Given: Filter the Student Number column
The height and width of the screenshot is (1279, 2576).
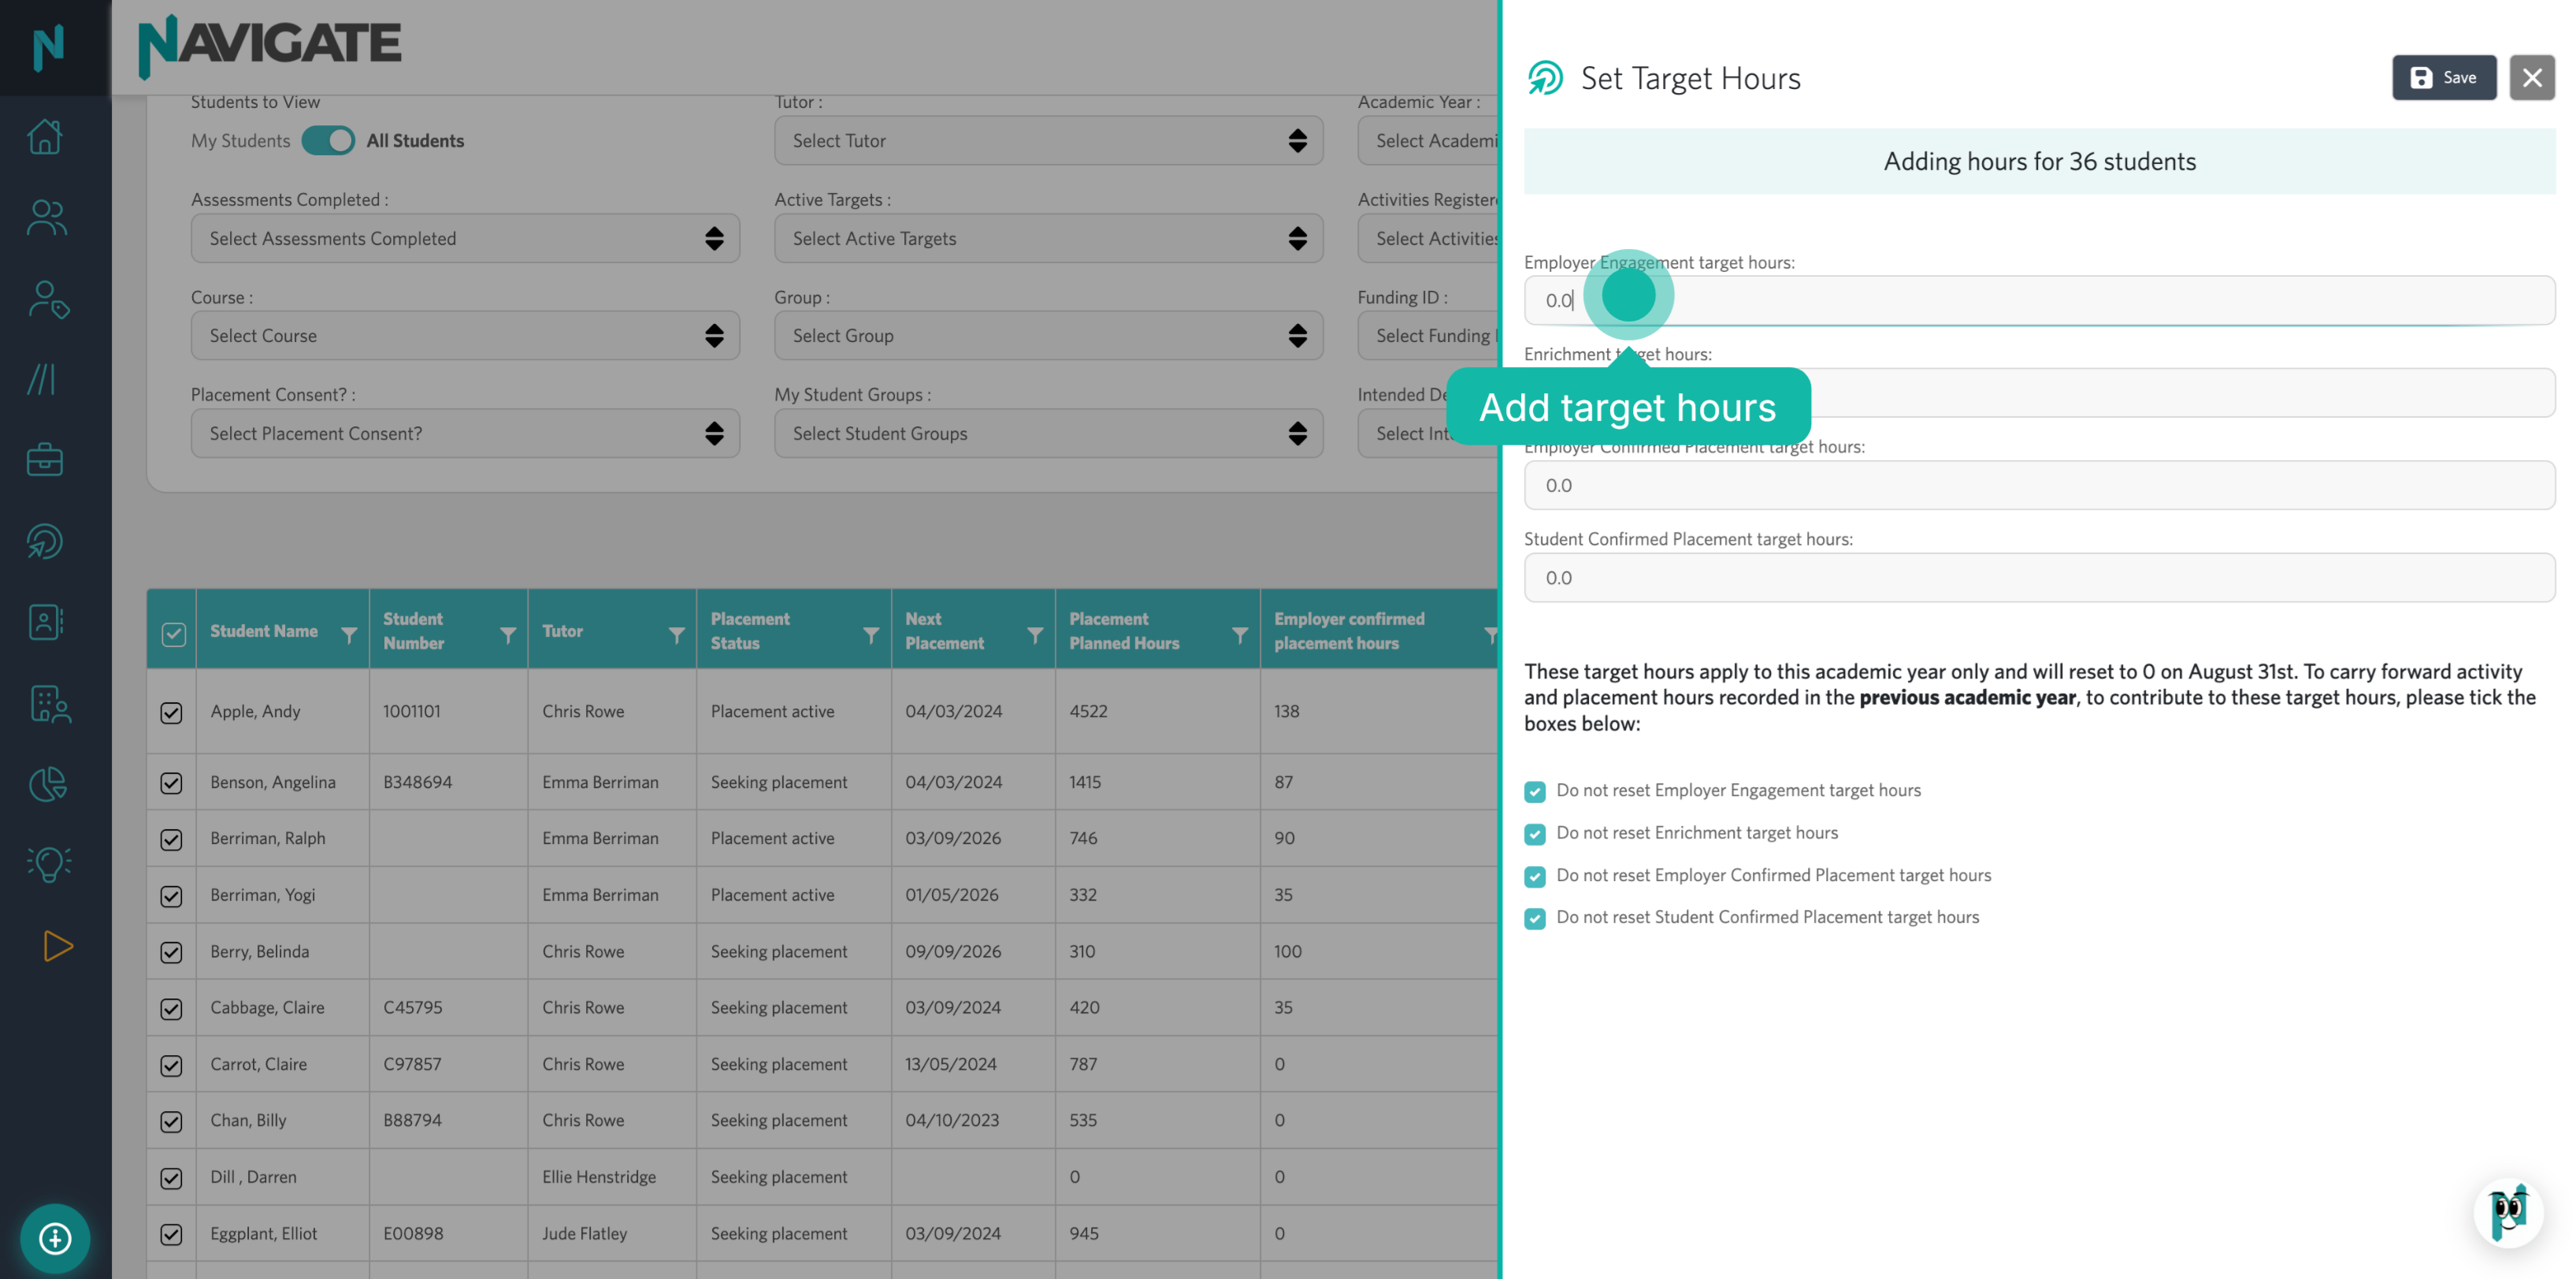Looking at the screenshot, I should [508, 634].
